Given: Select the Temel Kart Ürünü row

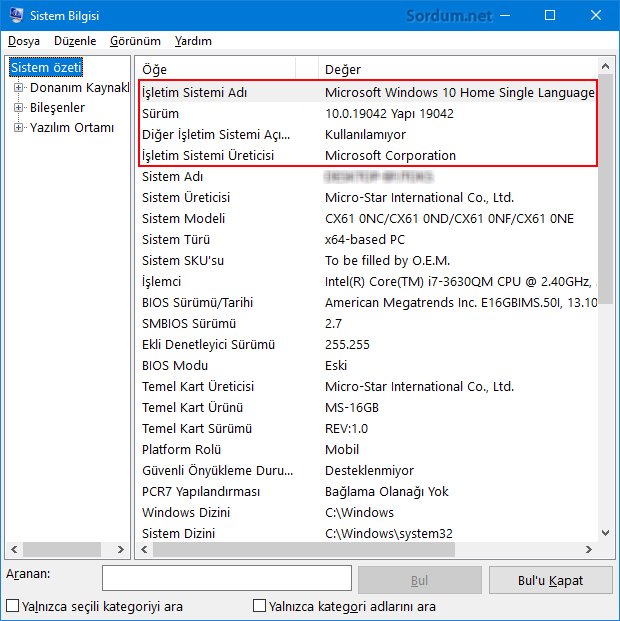Looking at the screenshot, I should pyautogui.click(x=367, y=408).
